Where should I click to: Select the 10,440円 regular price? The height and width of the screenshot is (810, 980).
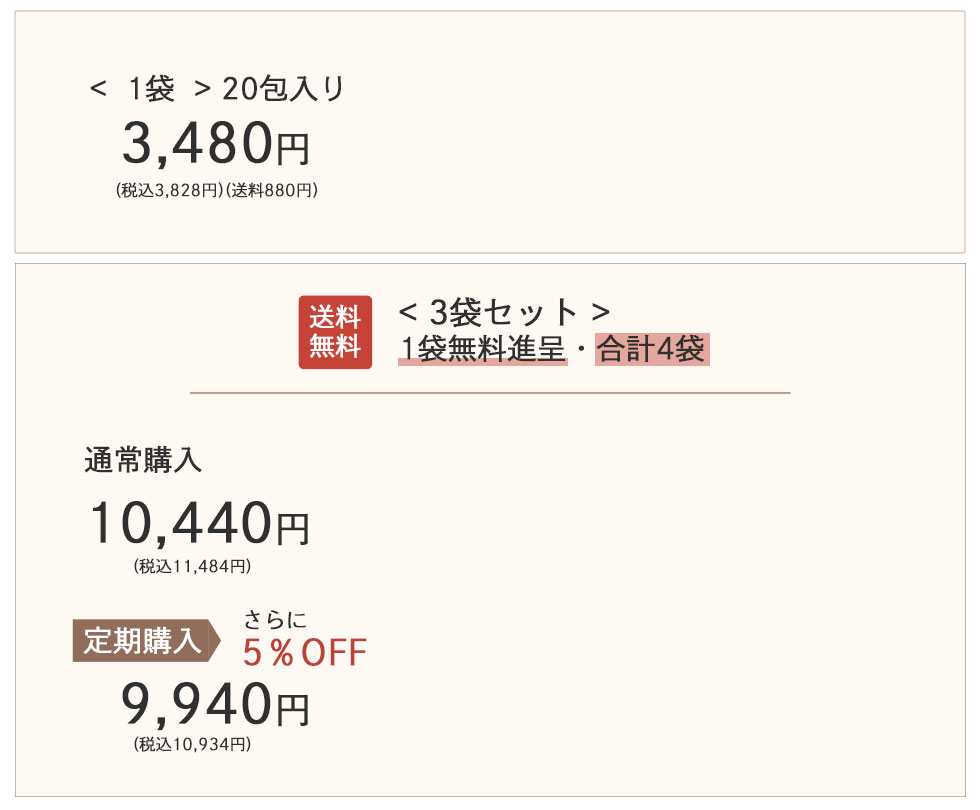[200, 524]
